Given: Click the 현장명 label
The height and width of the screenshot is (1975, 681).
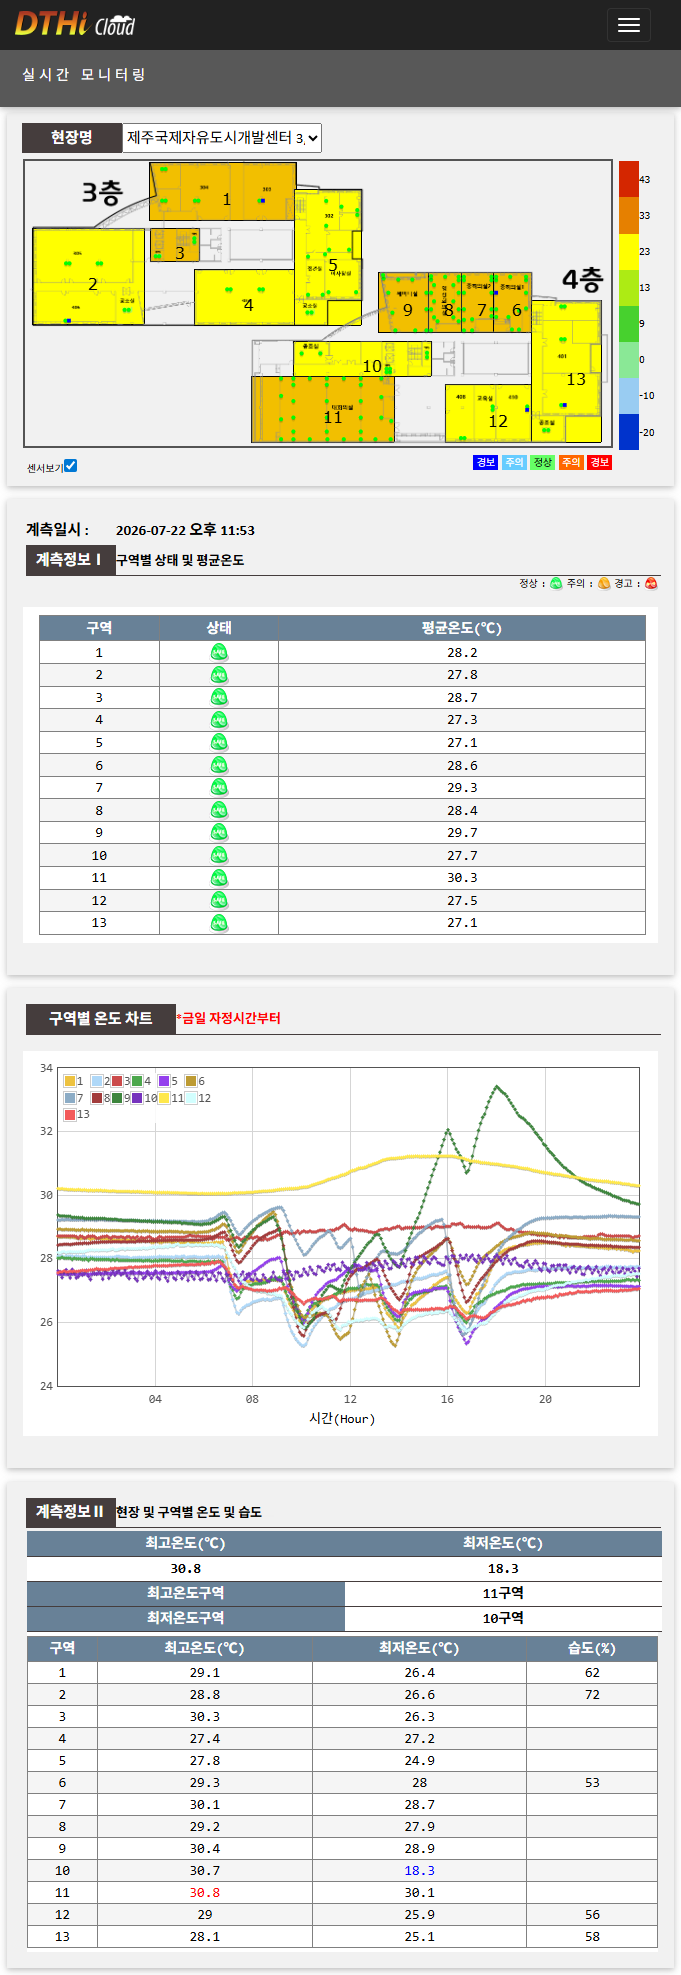Looking at the screenshot, I should 71,138.
